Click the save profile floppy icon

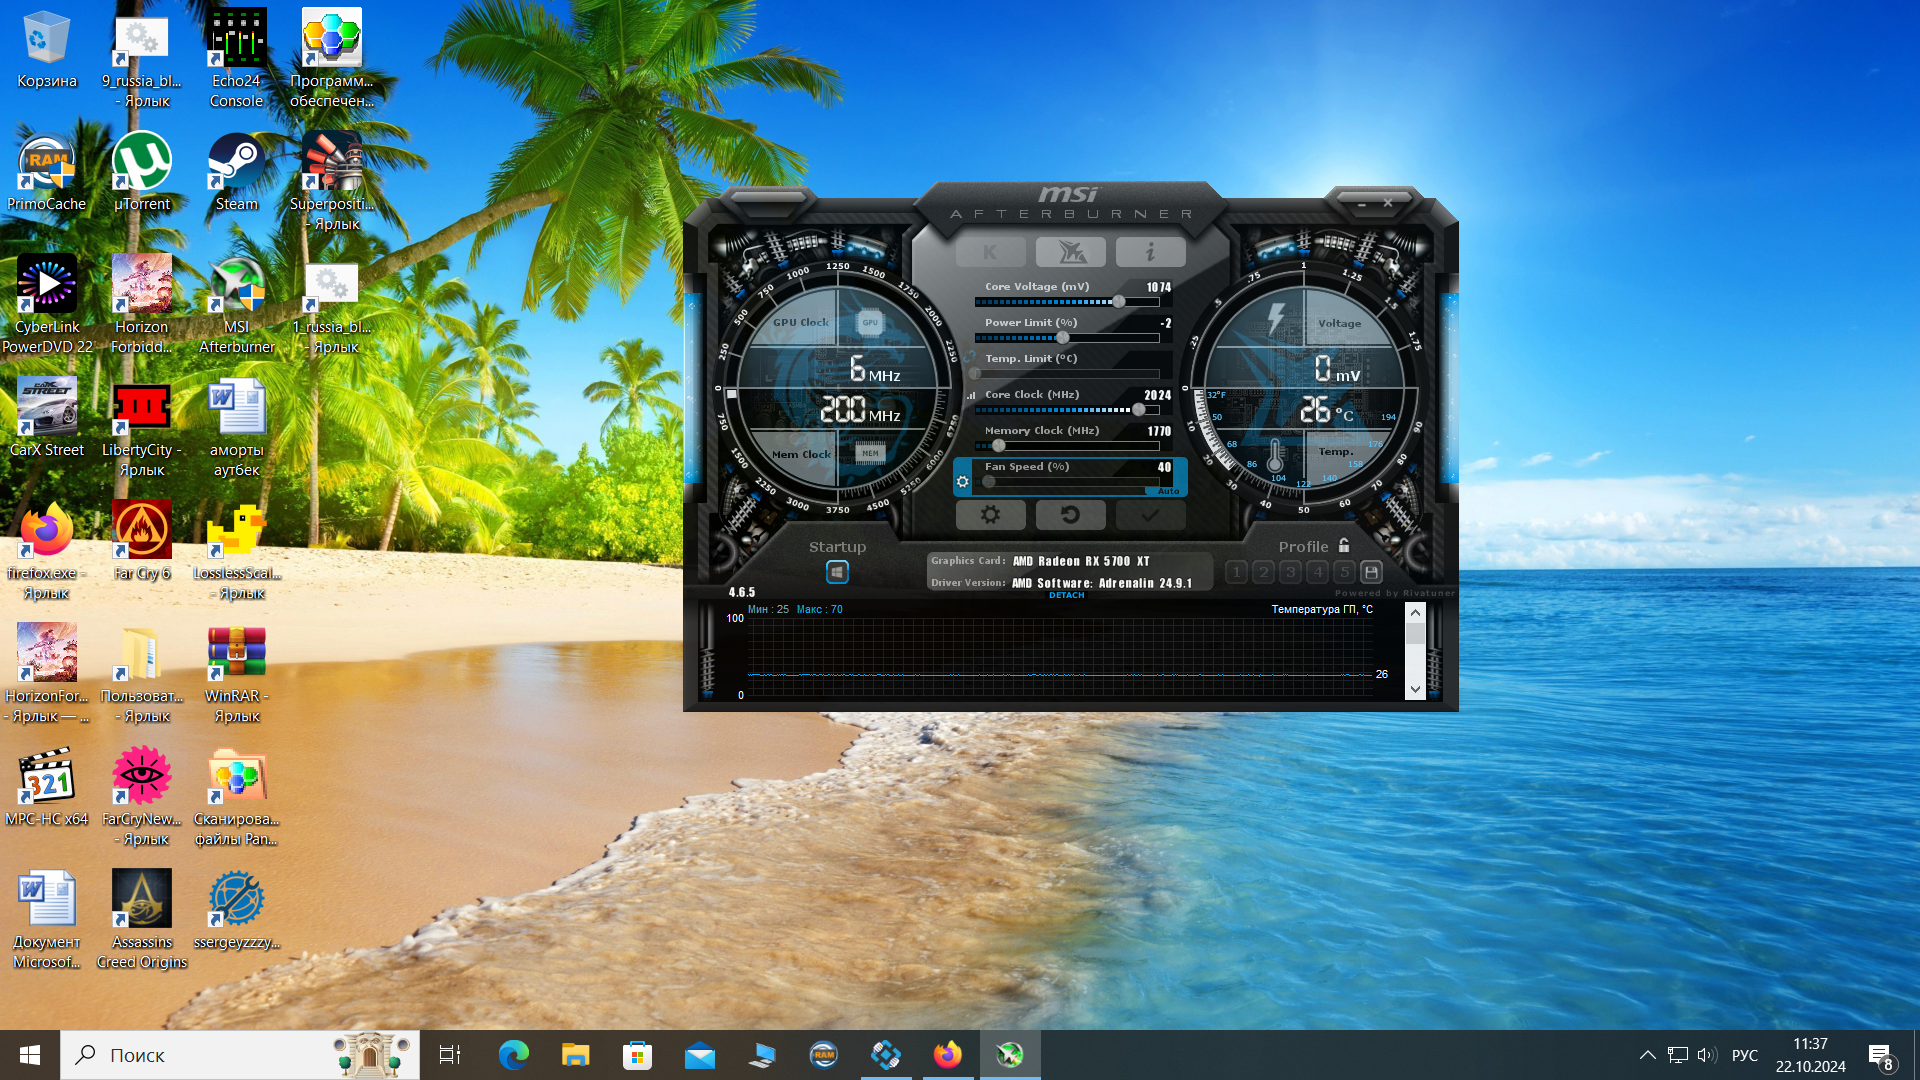coord(1371,572)
